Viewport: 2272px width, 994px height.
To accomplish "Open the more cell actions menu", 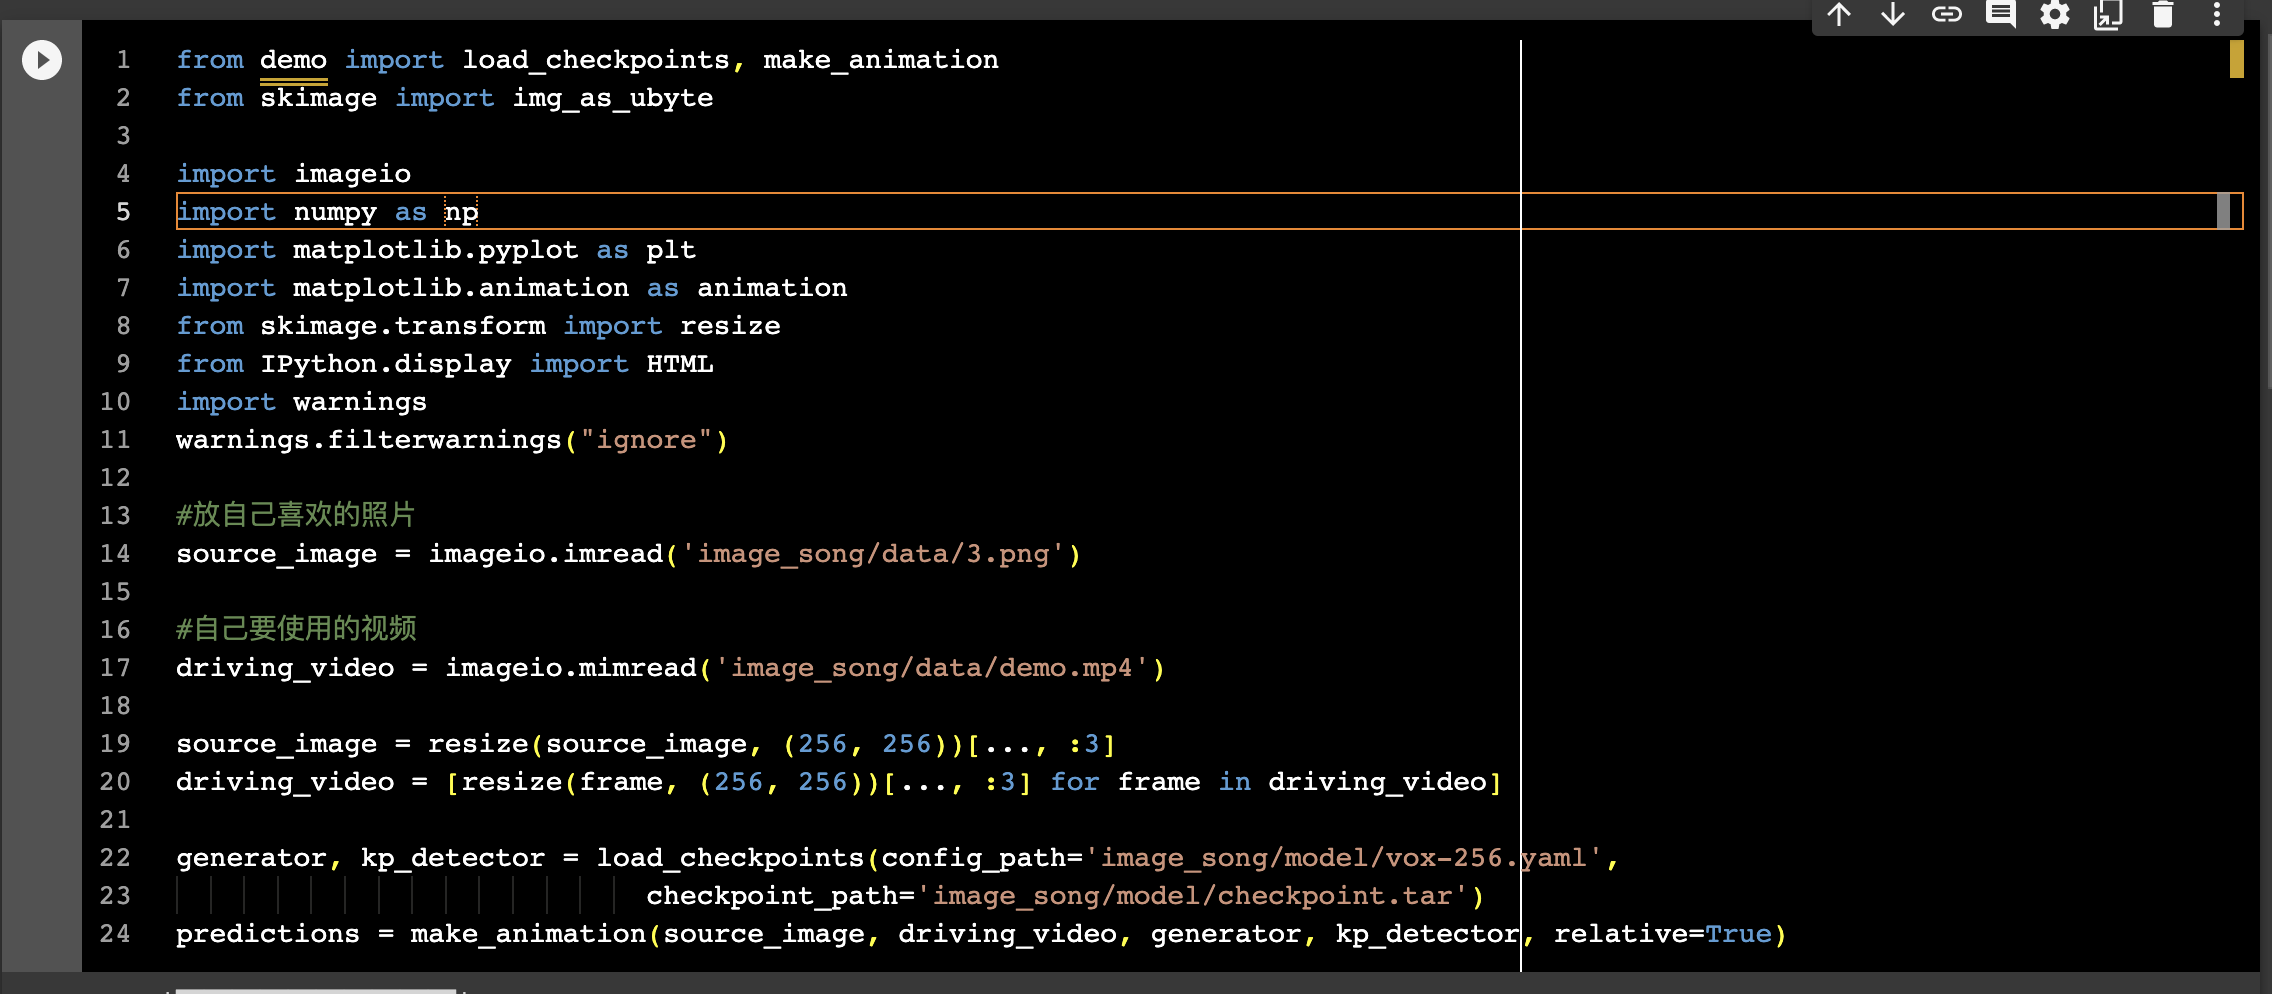I will 2217,15.
